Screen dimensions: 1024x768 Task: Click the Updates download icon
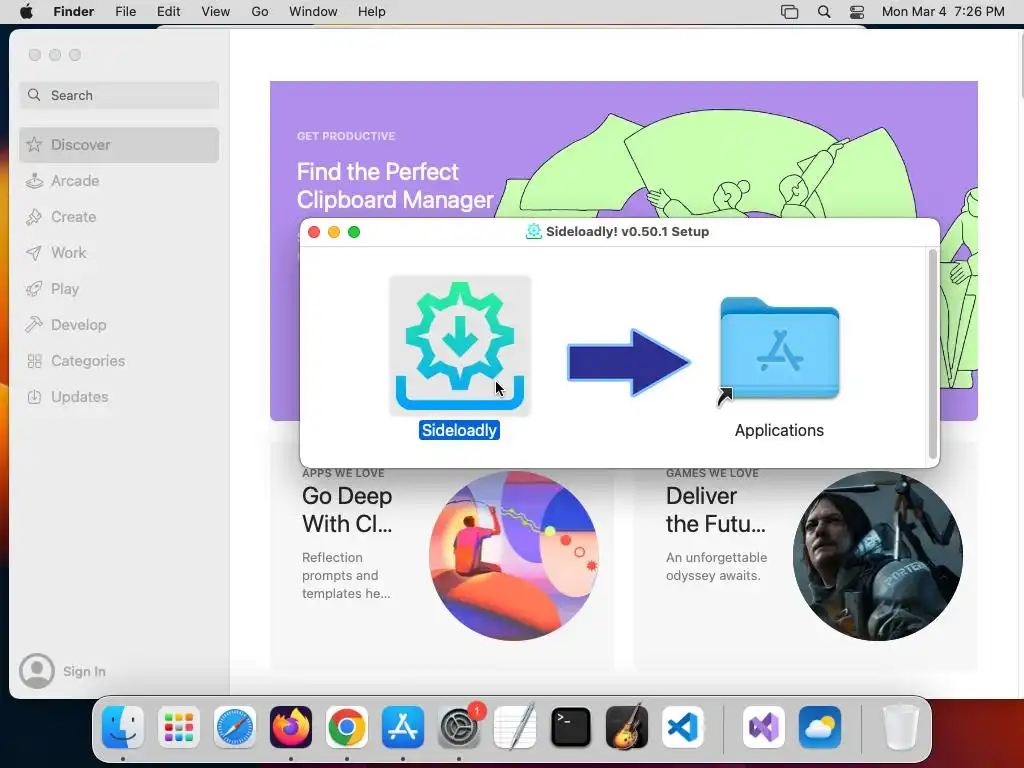[35, 396]
